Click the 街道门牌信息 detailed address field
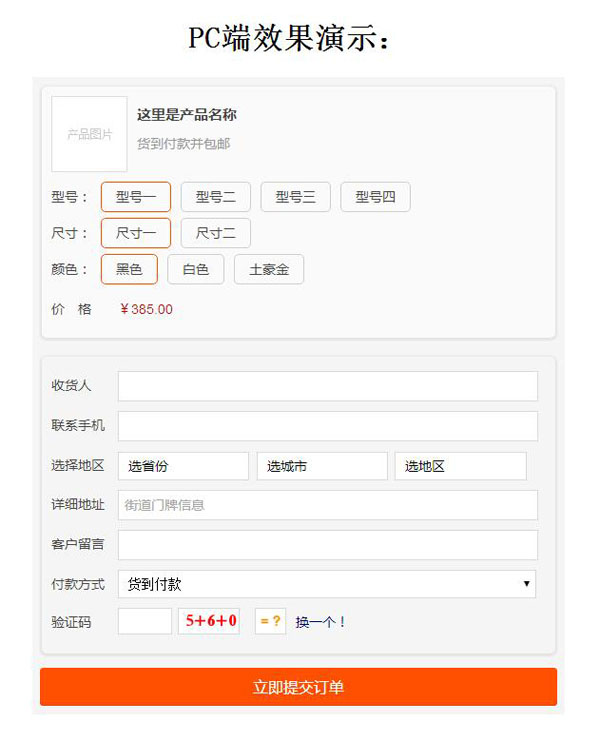Image resolution: width=600 pixels, height=741 pixels. coord(327,505)
